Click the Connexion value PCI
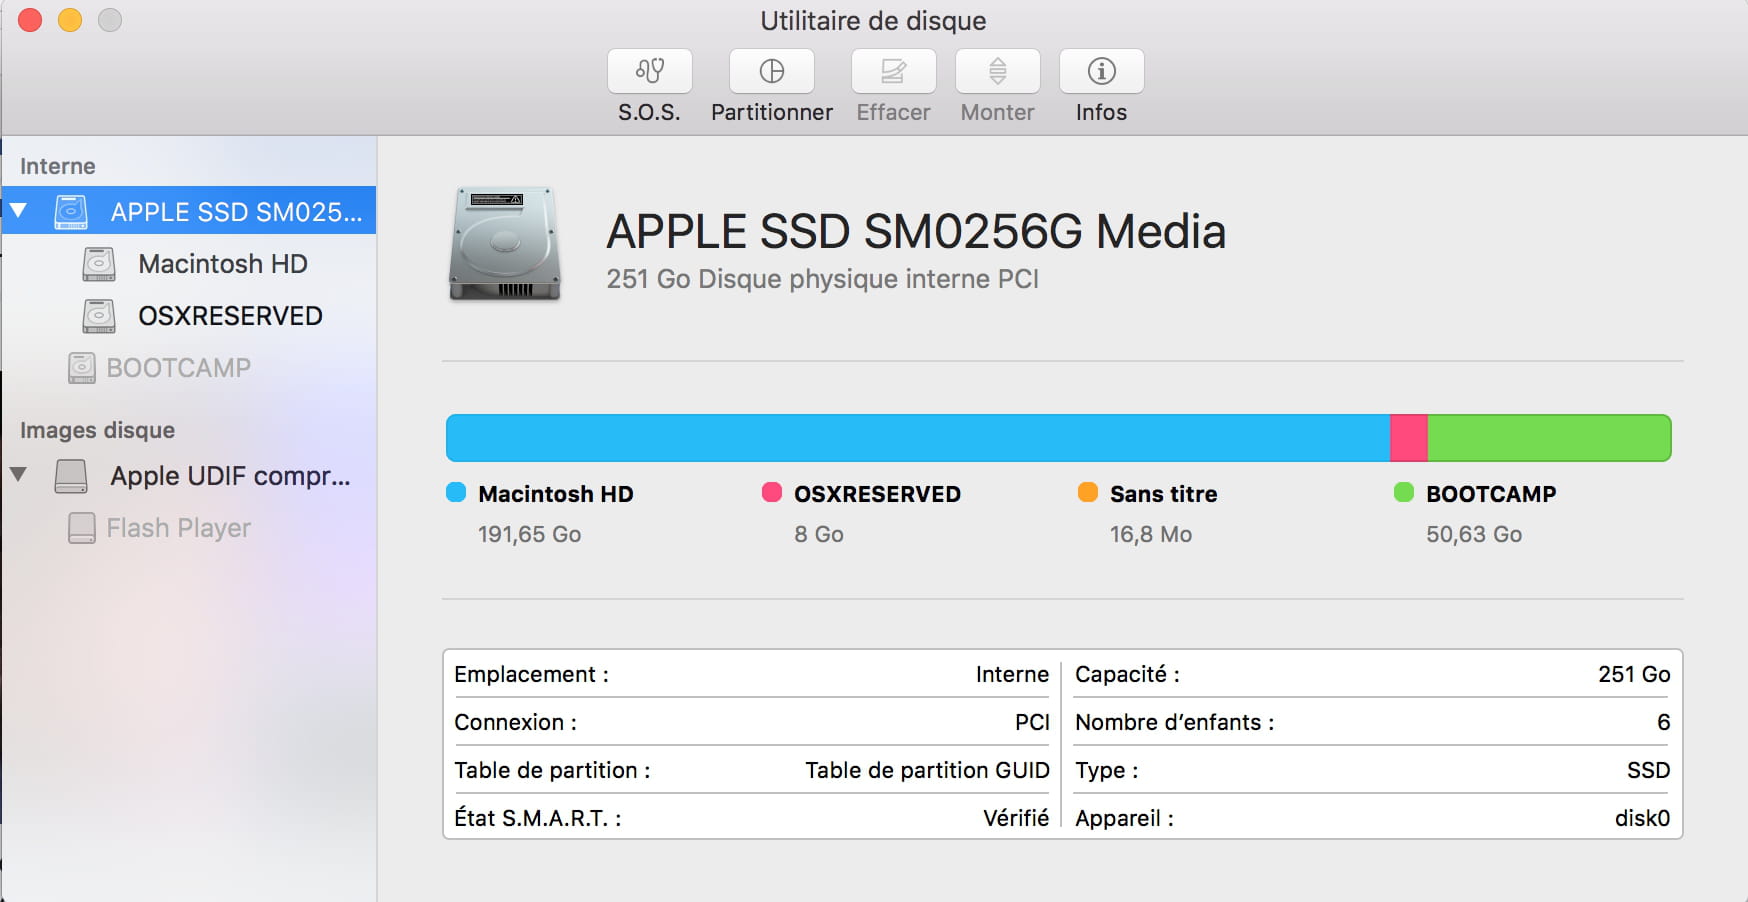1748x902 pixels. tap(1032, 723)
